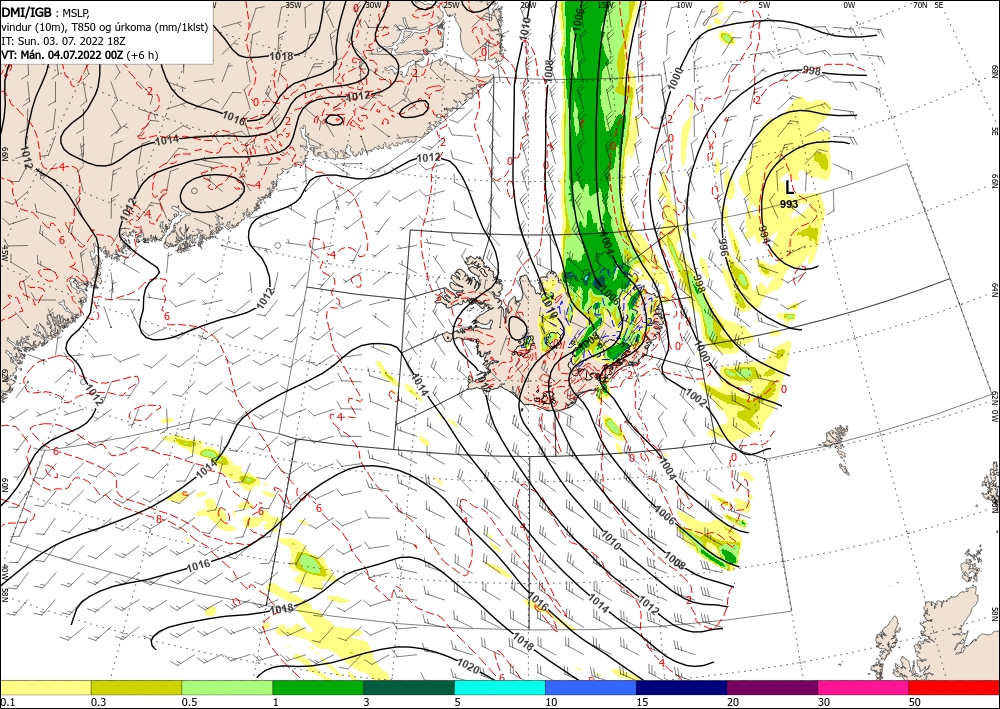Viewport: 1000px width, 709px height.
Task: Pick the cyan 5 mm legend swatch
Action: click(x=500, y=687)
